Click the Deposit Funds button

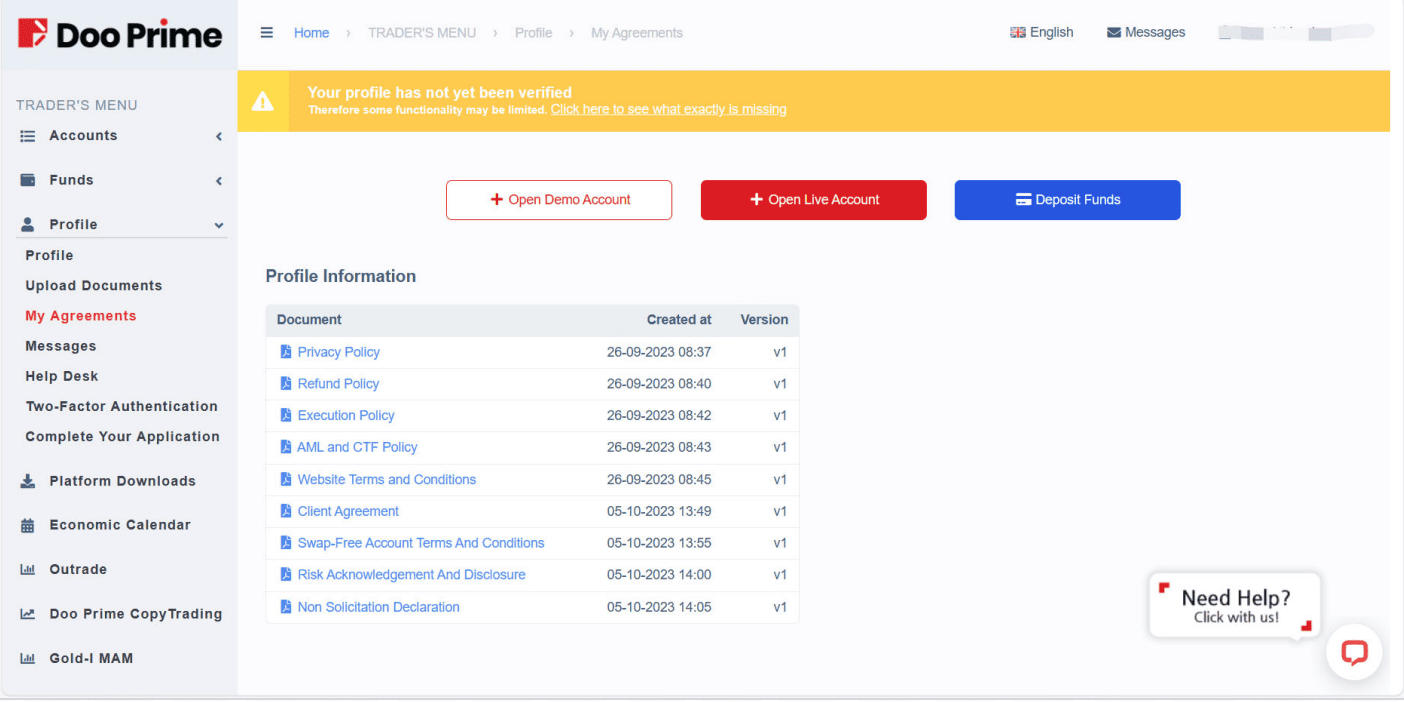click(1068, 200)
